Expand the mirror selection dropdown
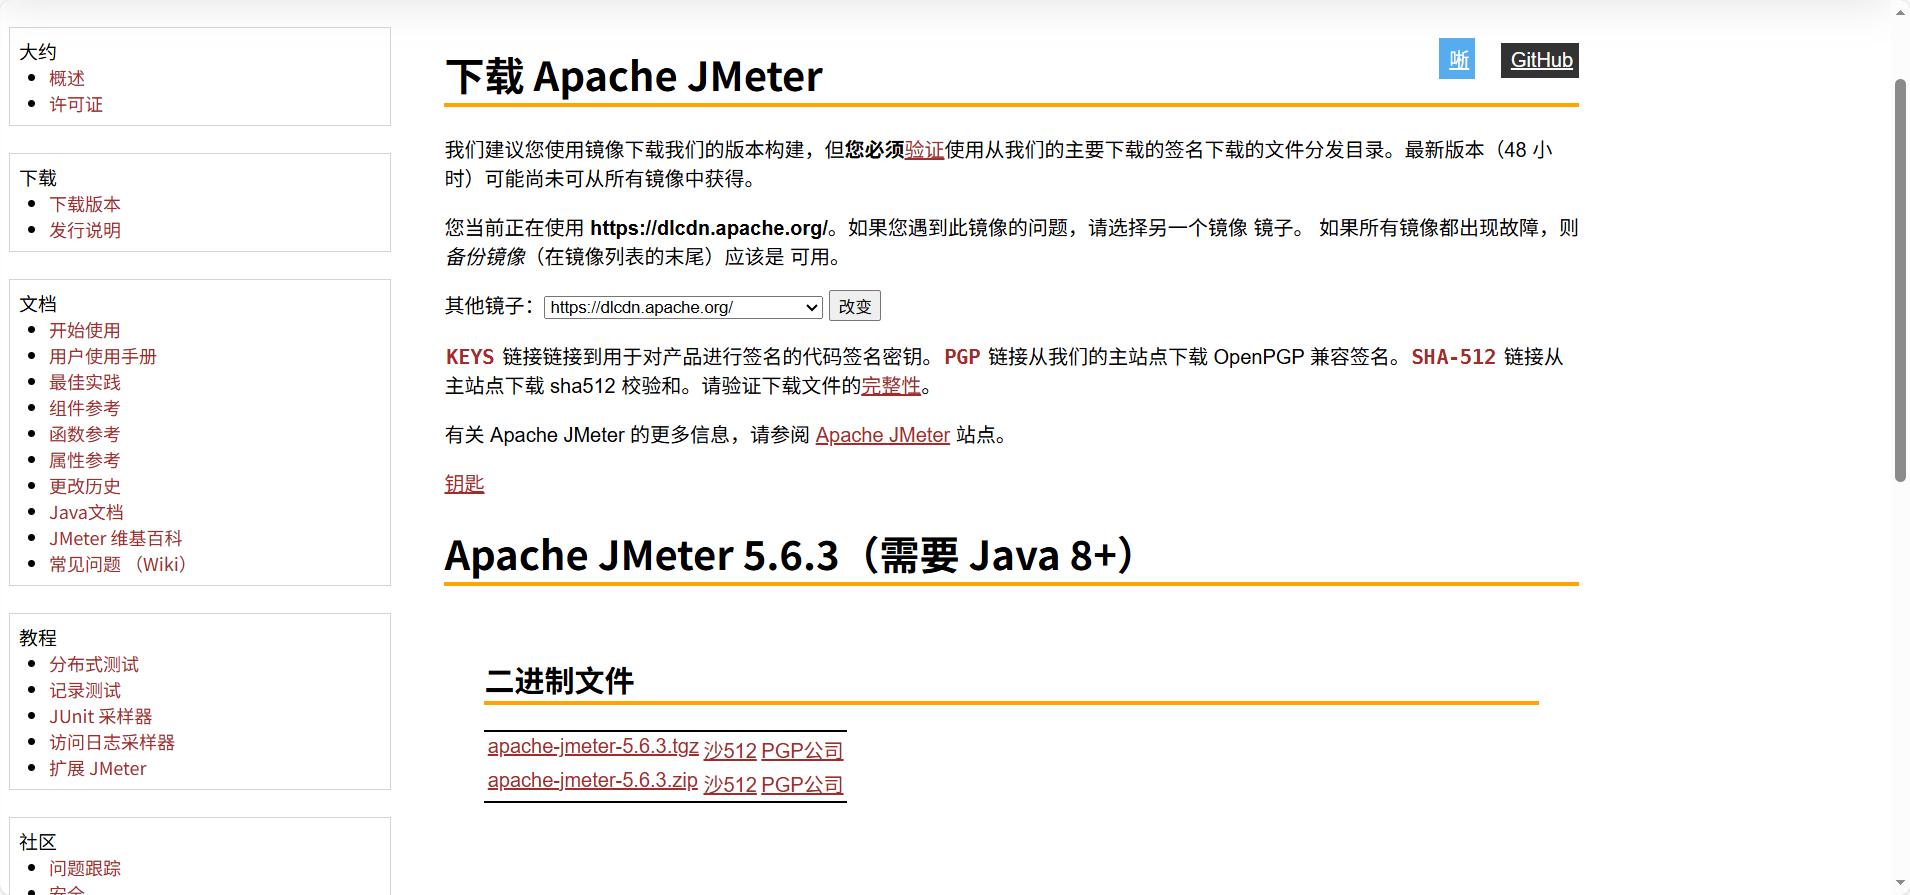This screenshot has height=895, width=1910. 683,307
